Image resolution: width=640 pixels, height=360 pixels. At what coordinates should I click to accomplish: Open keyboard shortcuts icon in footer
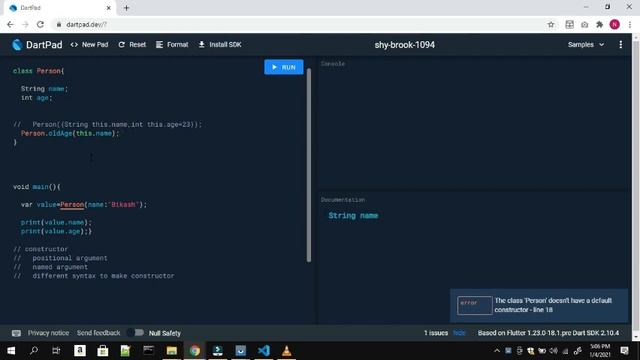point(16,333)
